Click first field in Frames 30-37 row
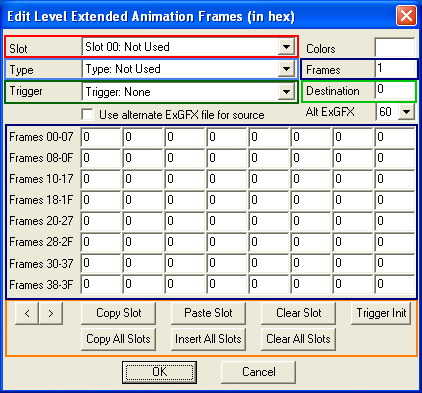 [101, 263]
